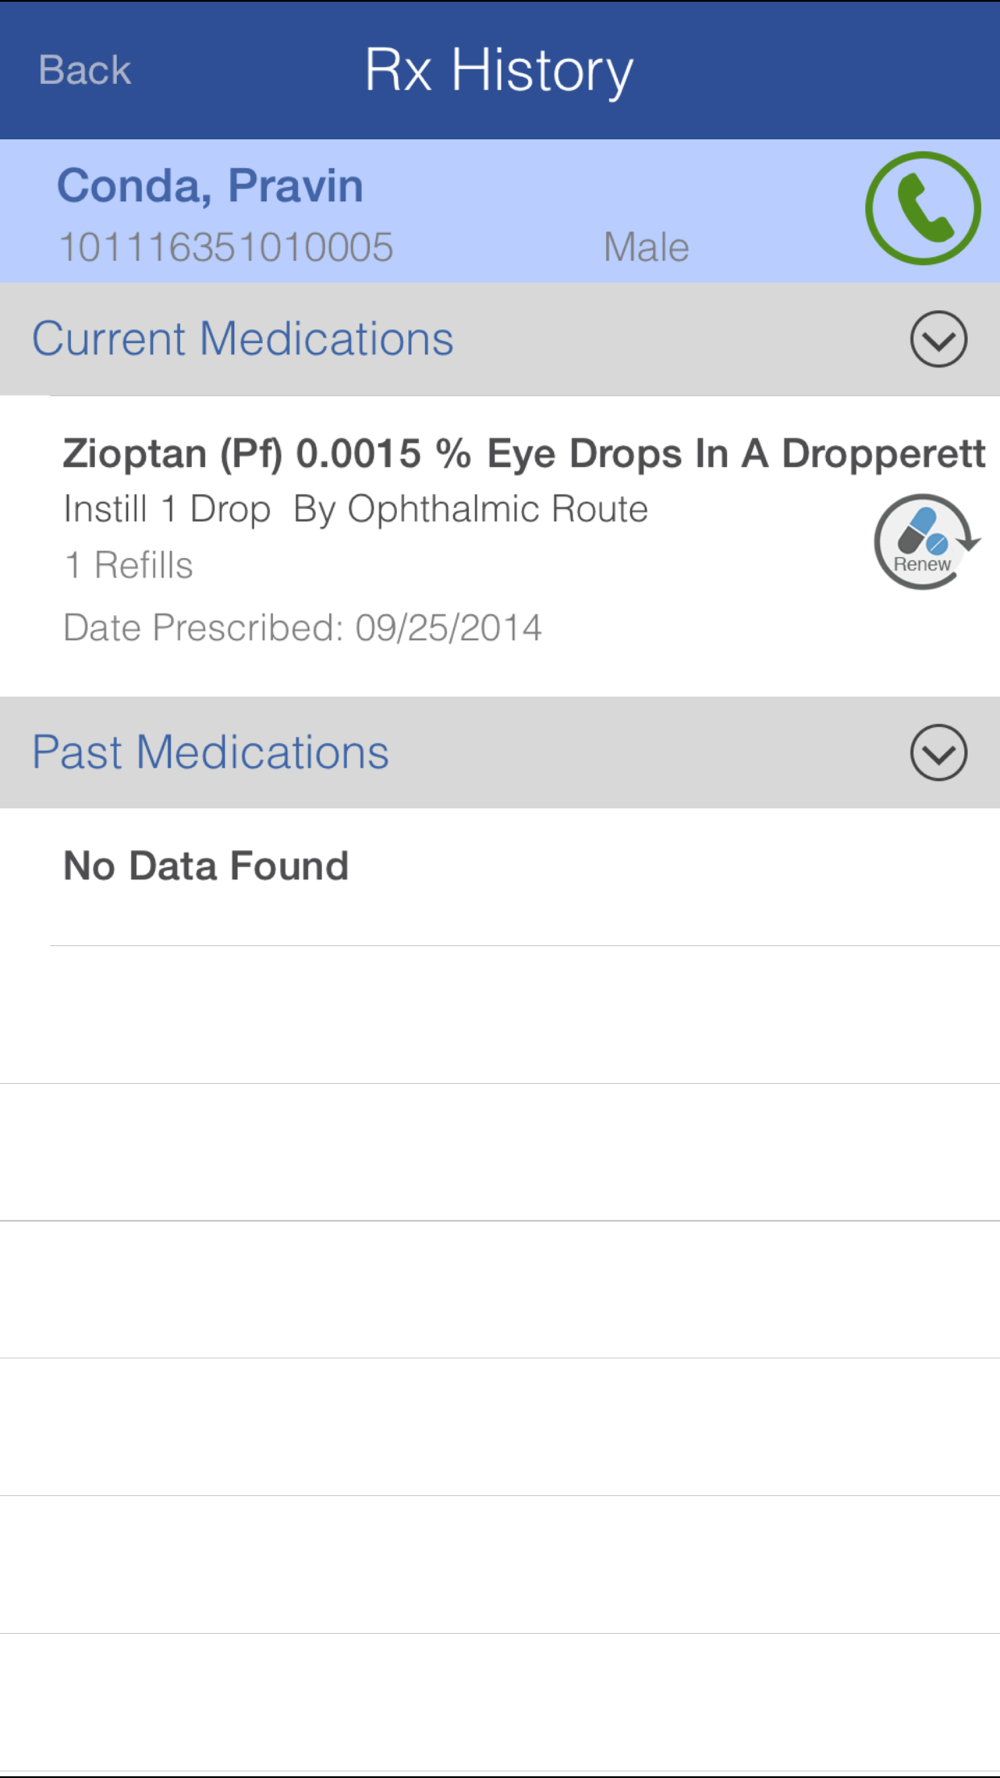1000x1778 pixels.
Task: Collapse the Past Medications chevron
Action: 938,752
